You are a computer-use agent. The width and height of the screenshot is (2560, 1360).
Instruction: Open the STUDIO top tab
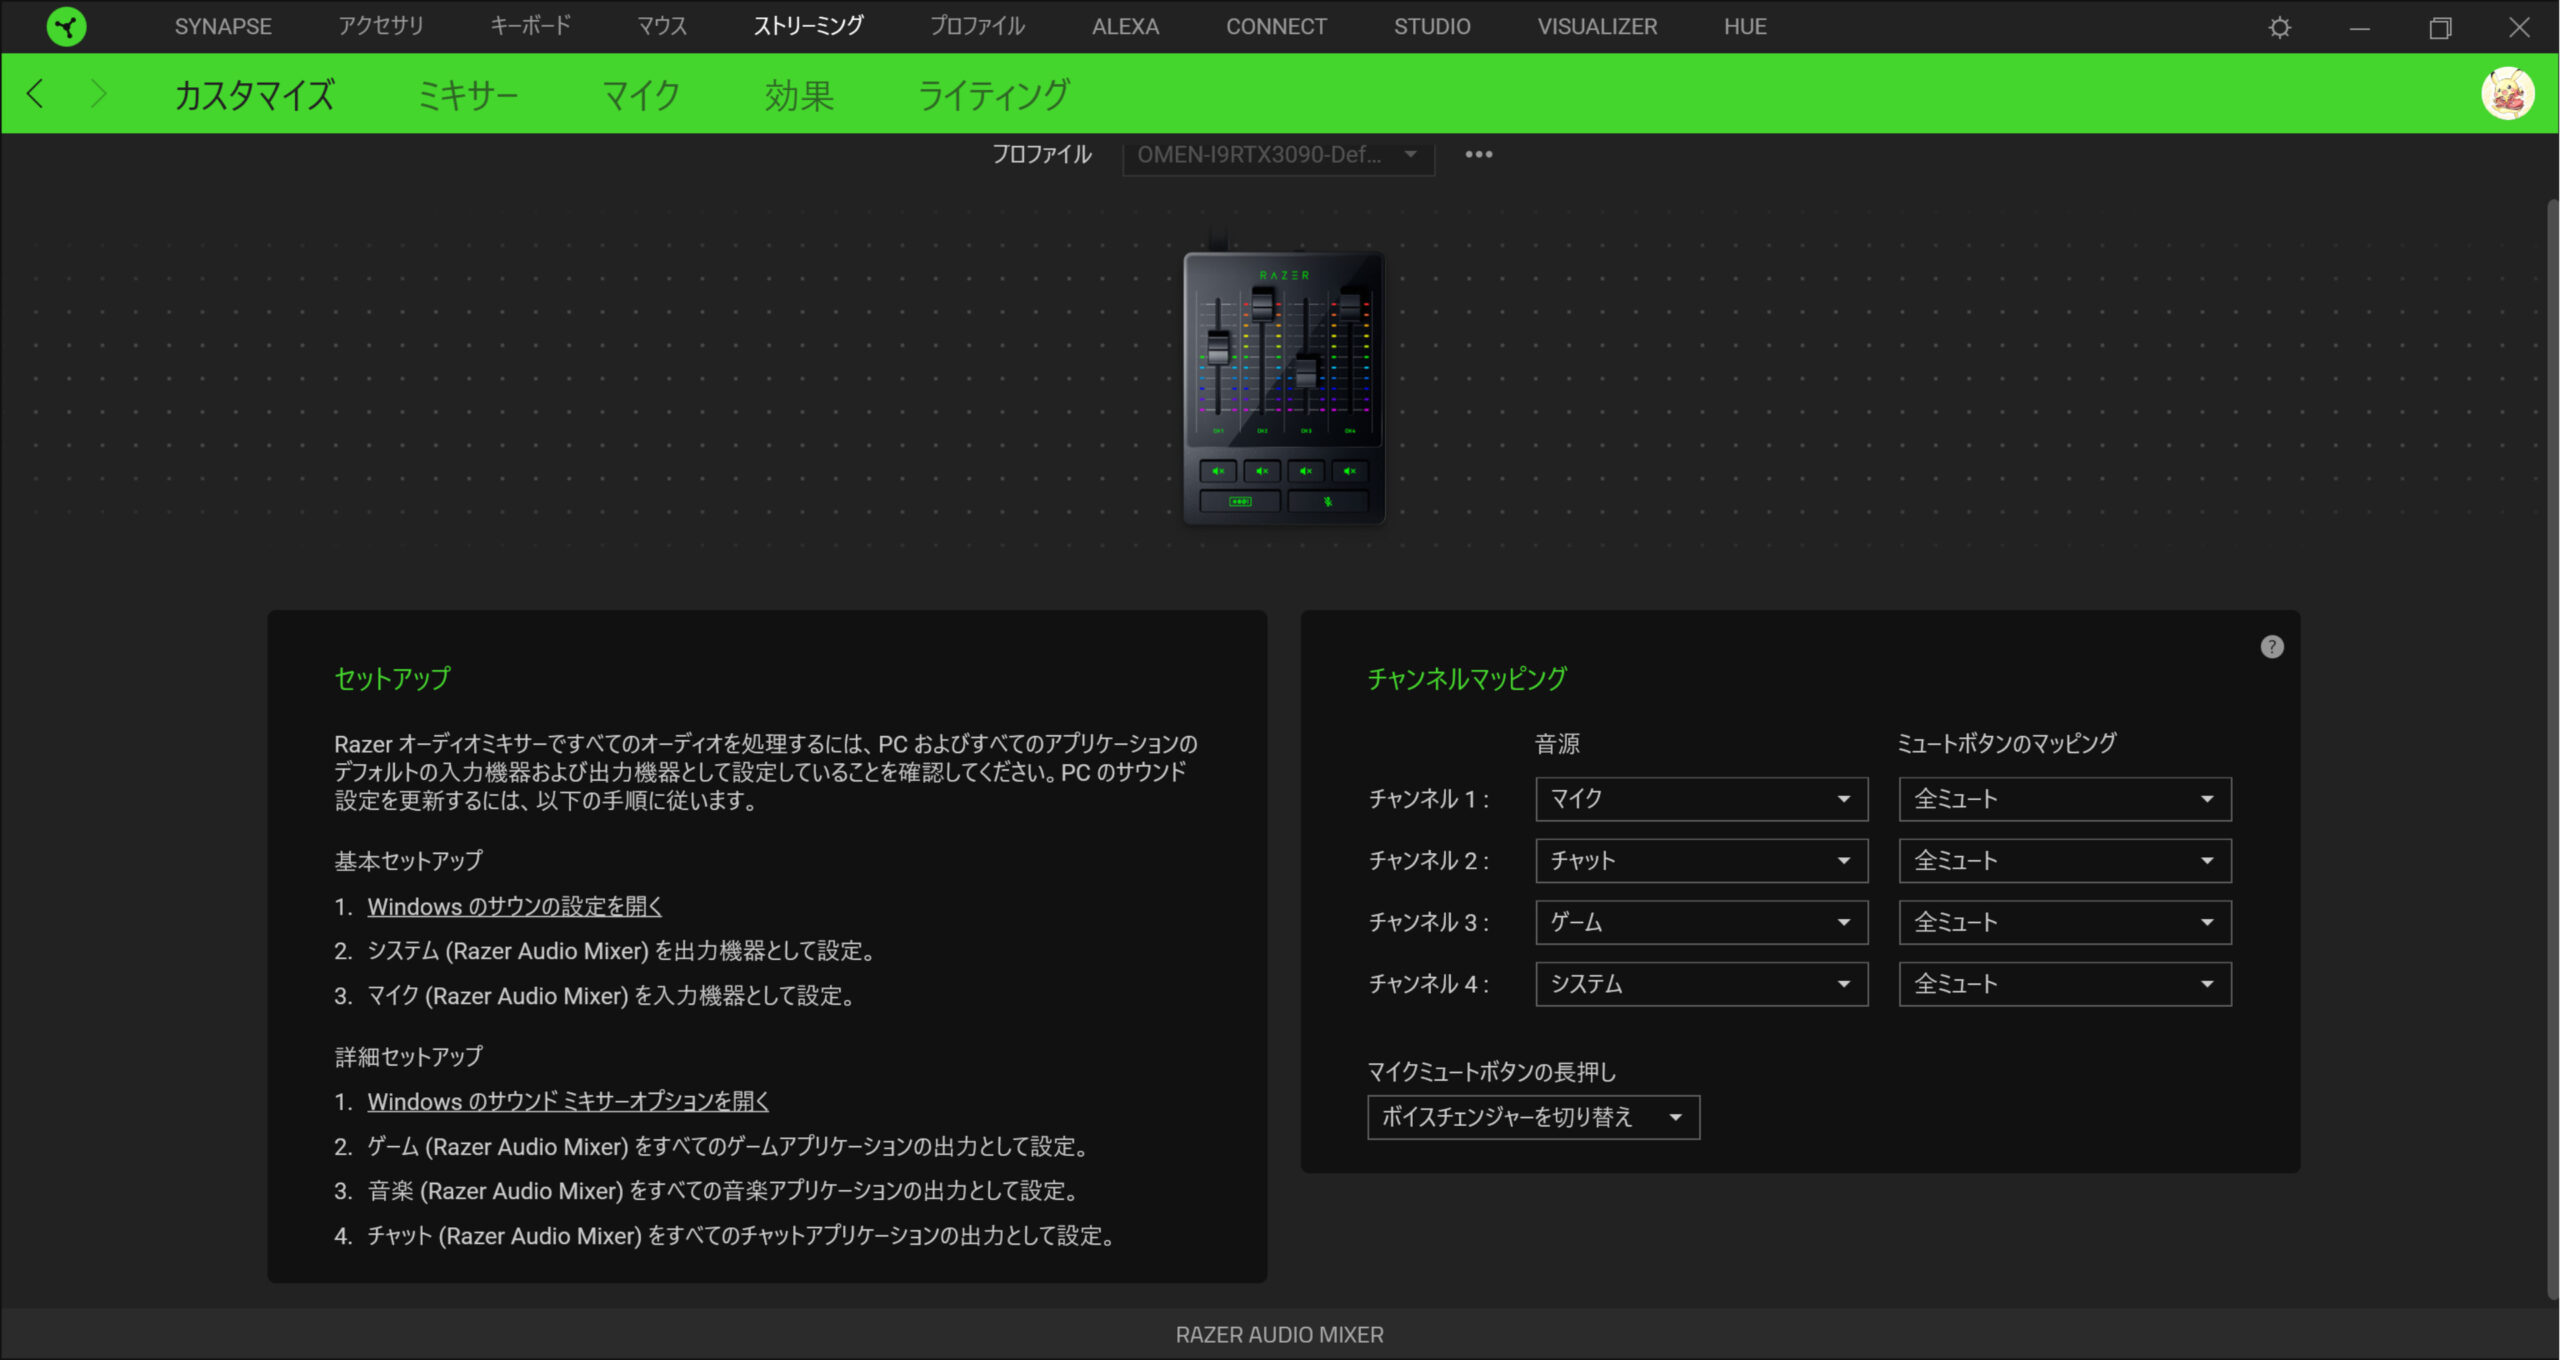tap(1432, 27)
